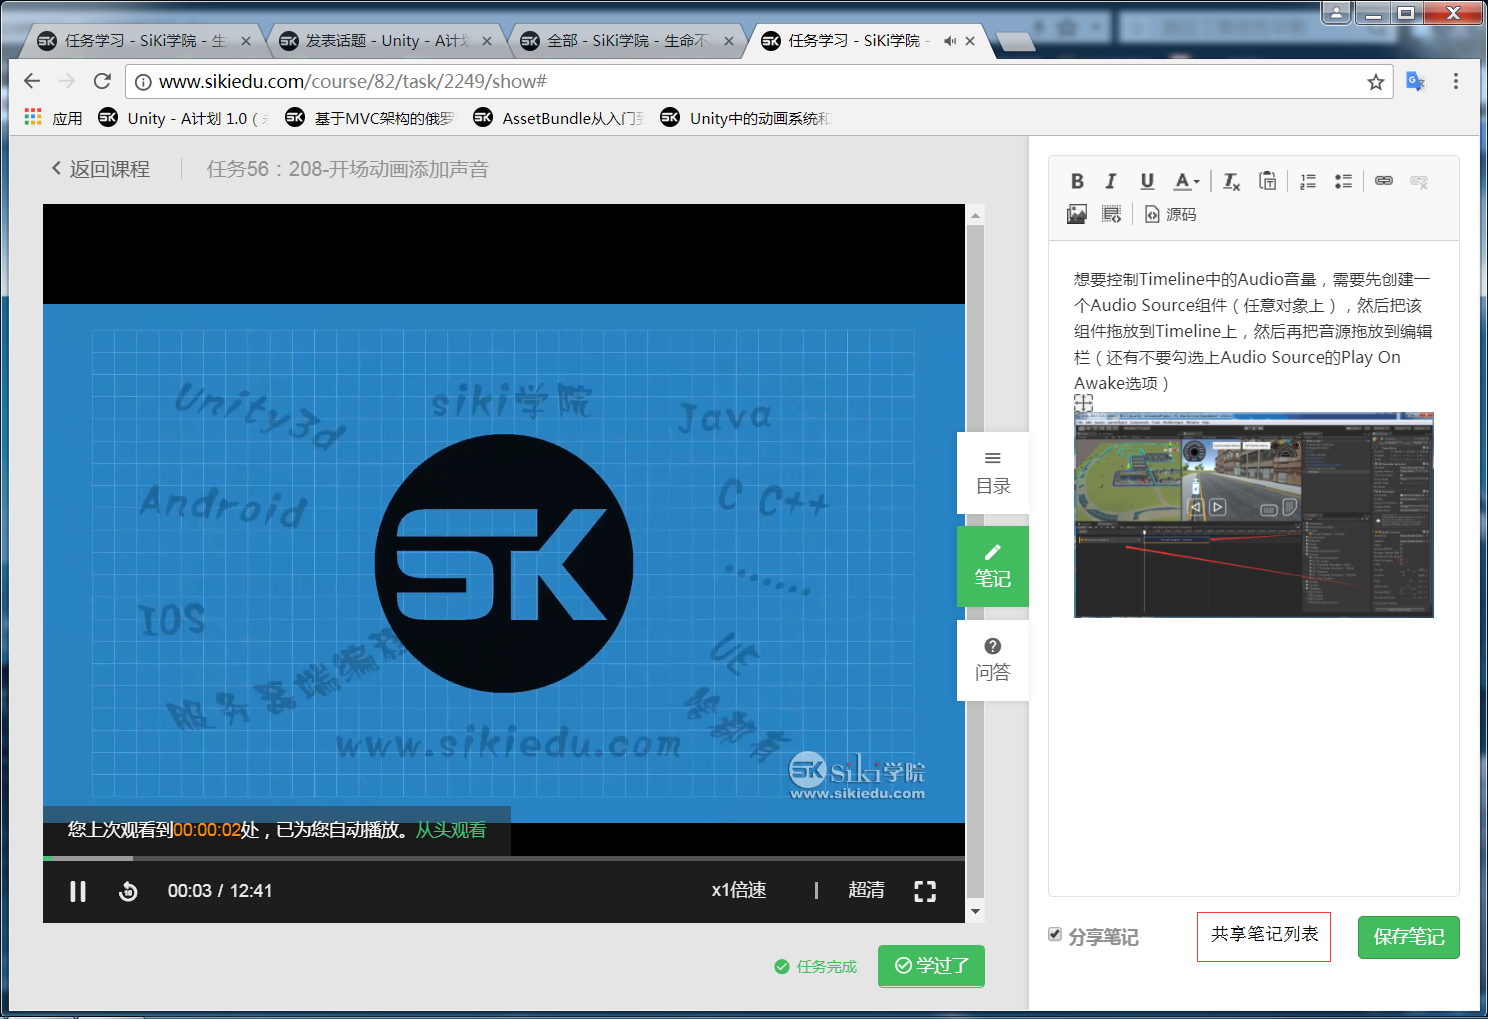Image resolution: width=1488 pixels, height=1019 pixels.
Task: Click the green 学过了 button
Action: pos(931,965)
